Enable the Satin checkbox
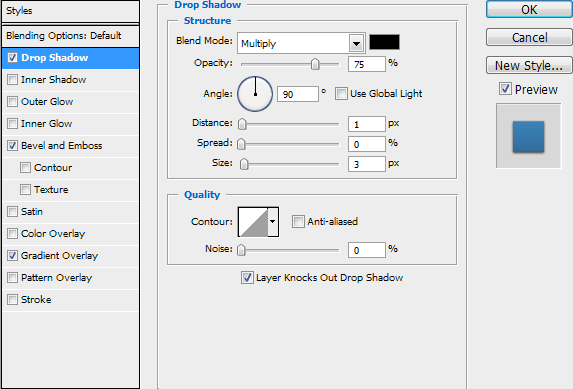 click(x=12, y=211)
